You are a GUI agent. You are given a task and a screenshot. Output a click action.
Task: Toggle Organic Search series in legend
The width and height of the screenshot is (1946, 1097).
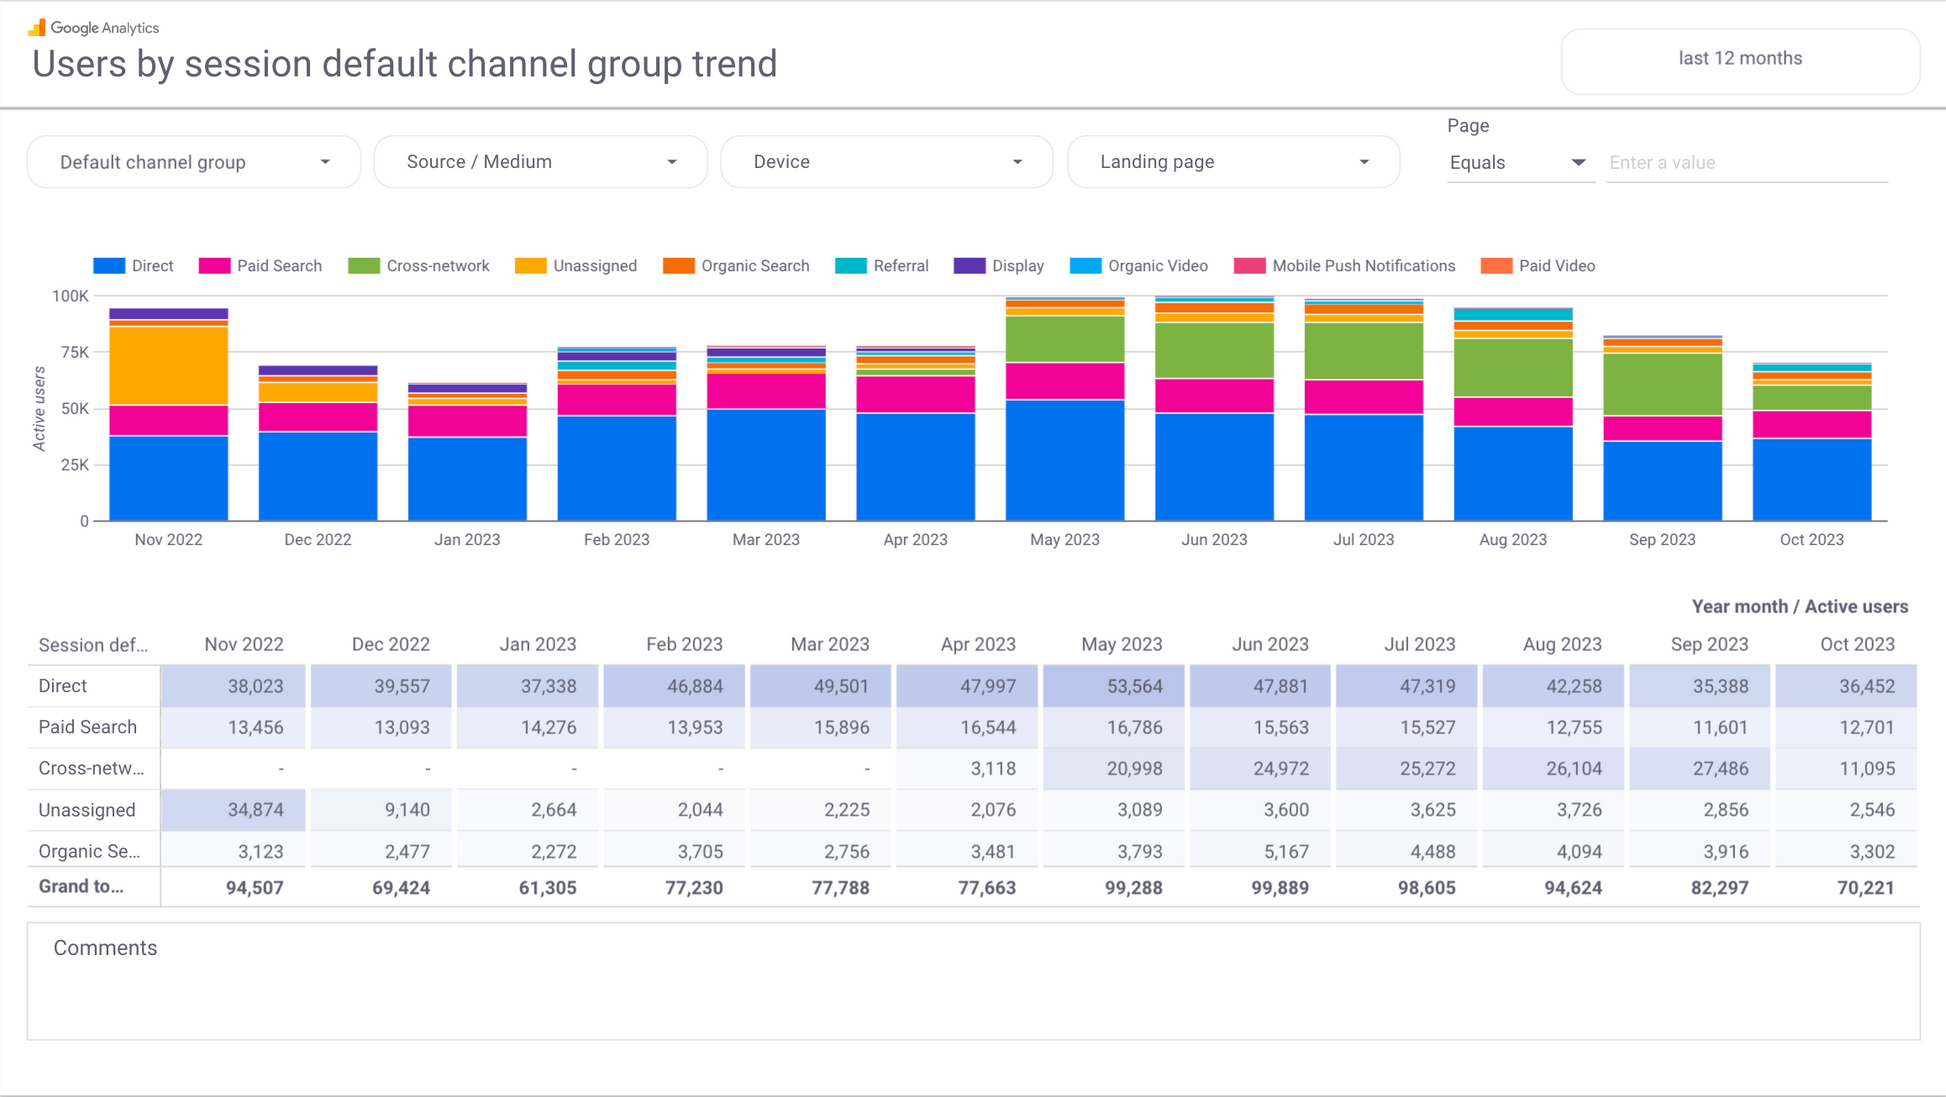click(754, 266)
